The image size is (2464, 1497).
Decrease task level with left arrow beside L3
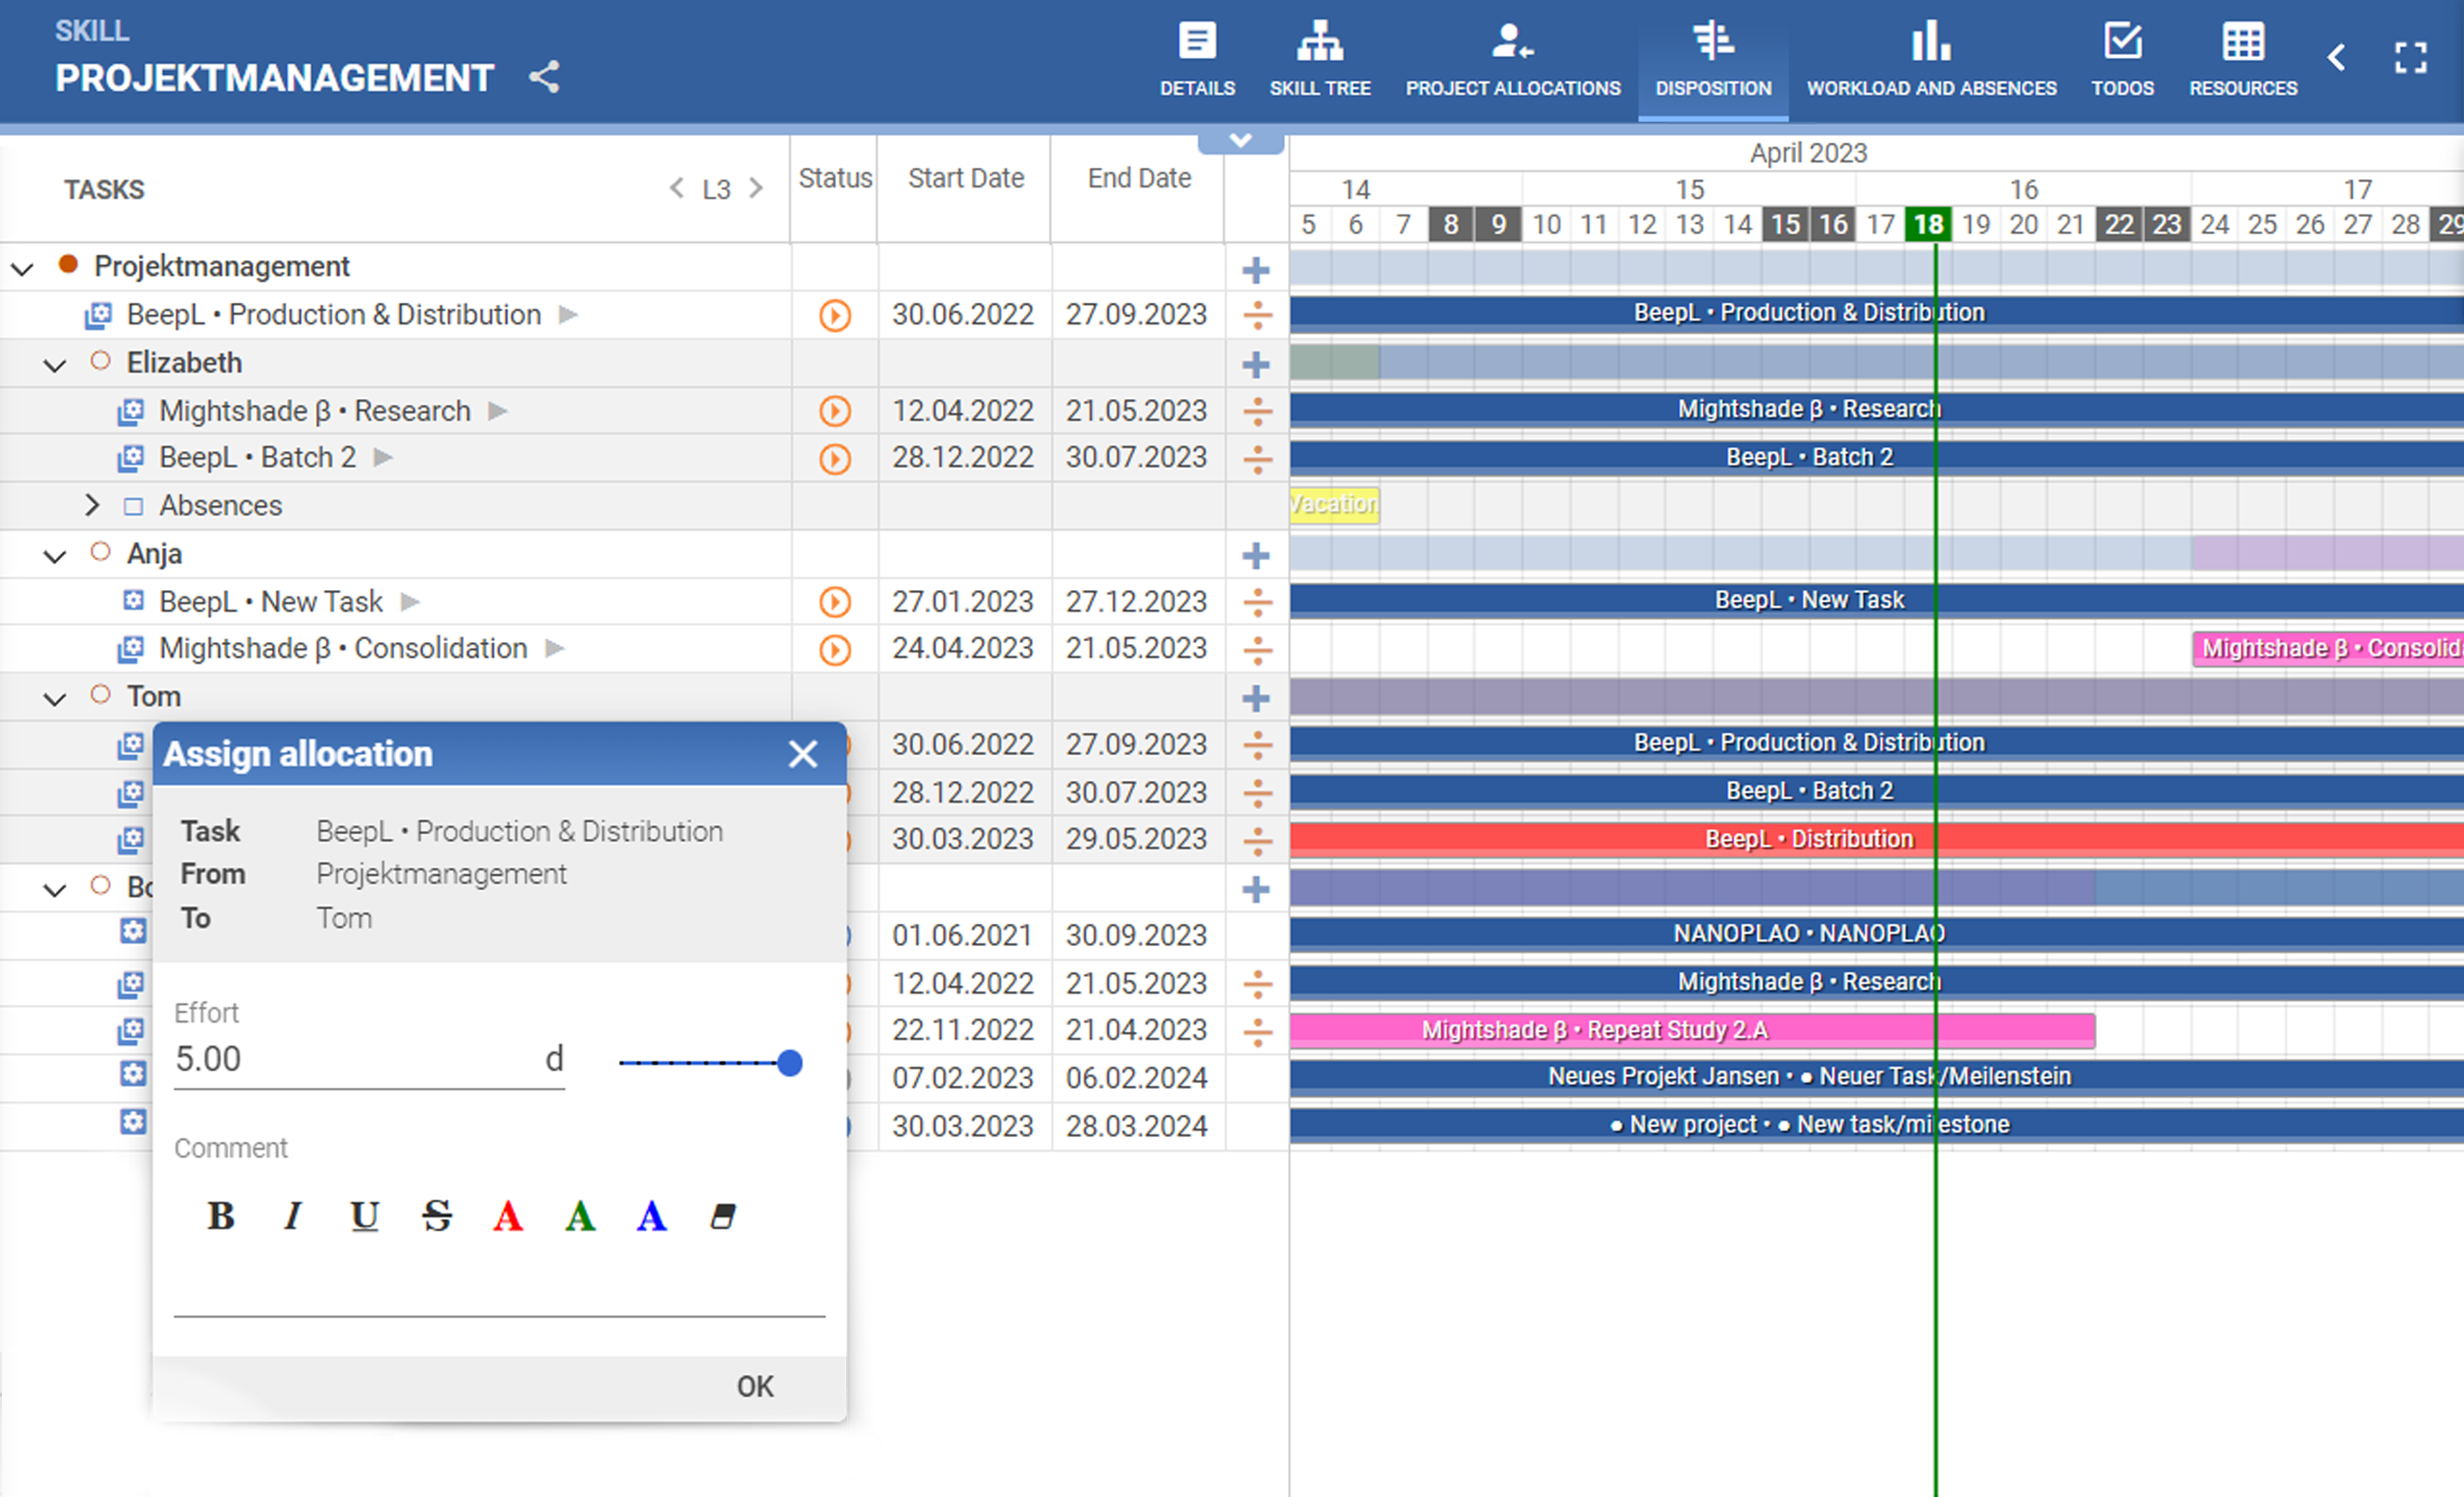point(677,188)
